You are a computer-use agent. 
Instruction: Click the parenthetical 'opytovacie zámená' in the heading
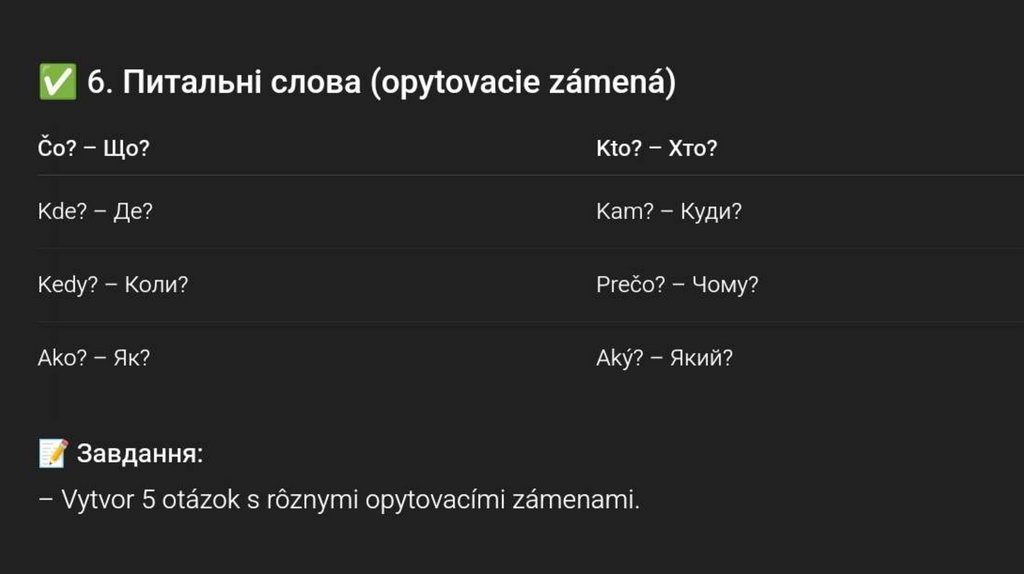point(523,83)
